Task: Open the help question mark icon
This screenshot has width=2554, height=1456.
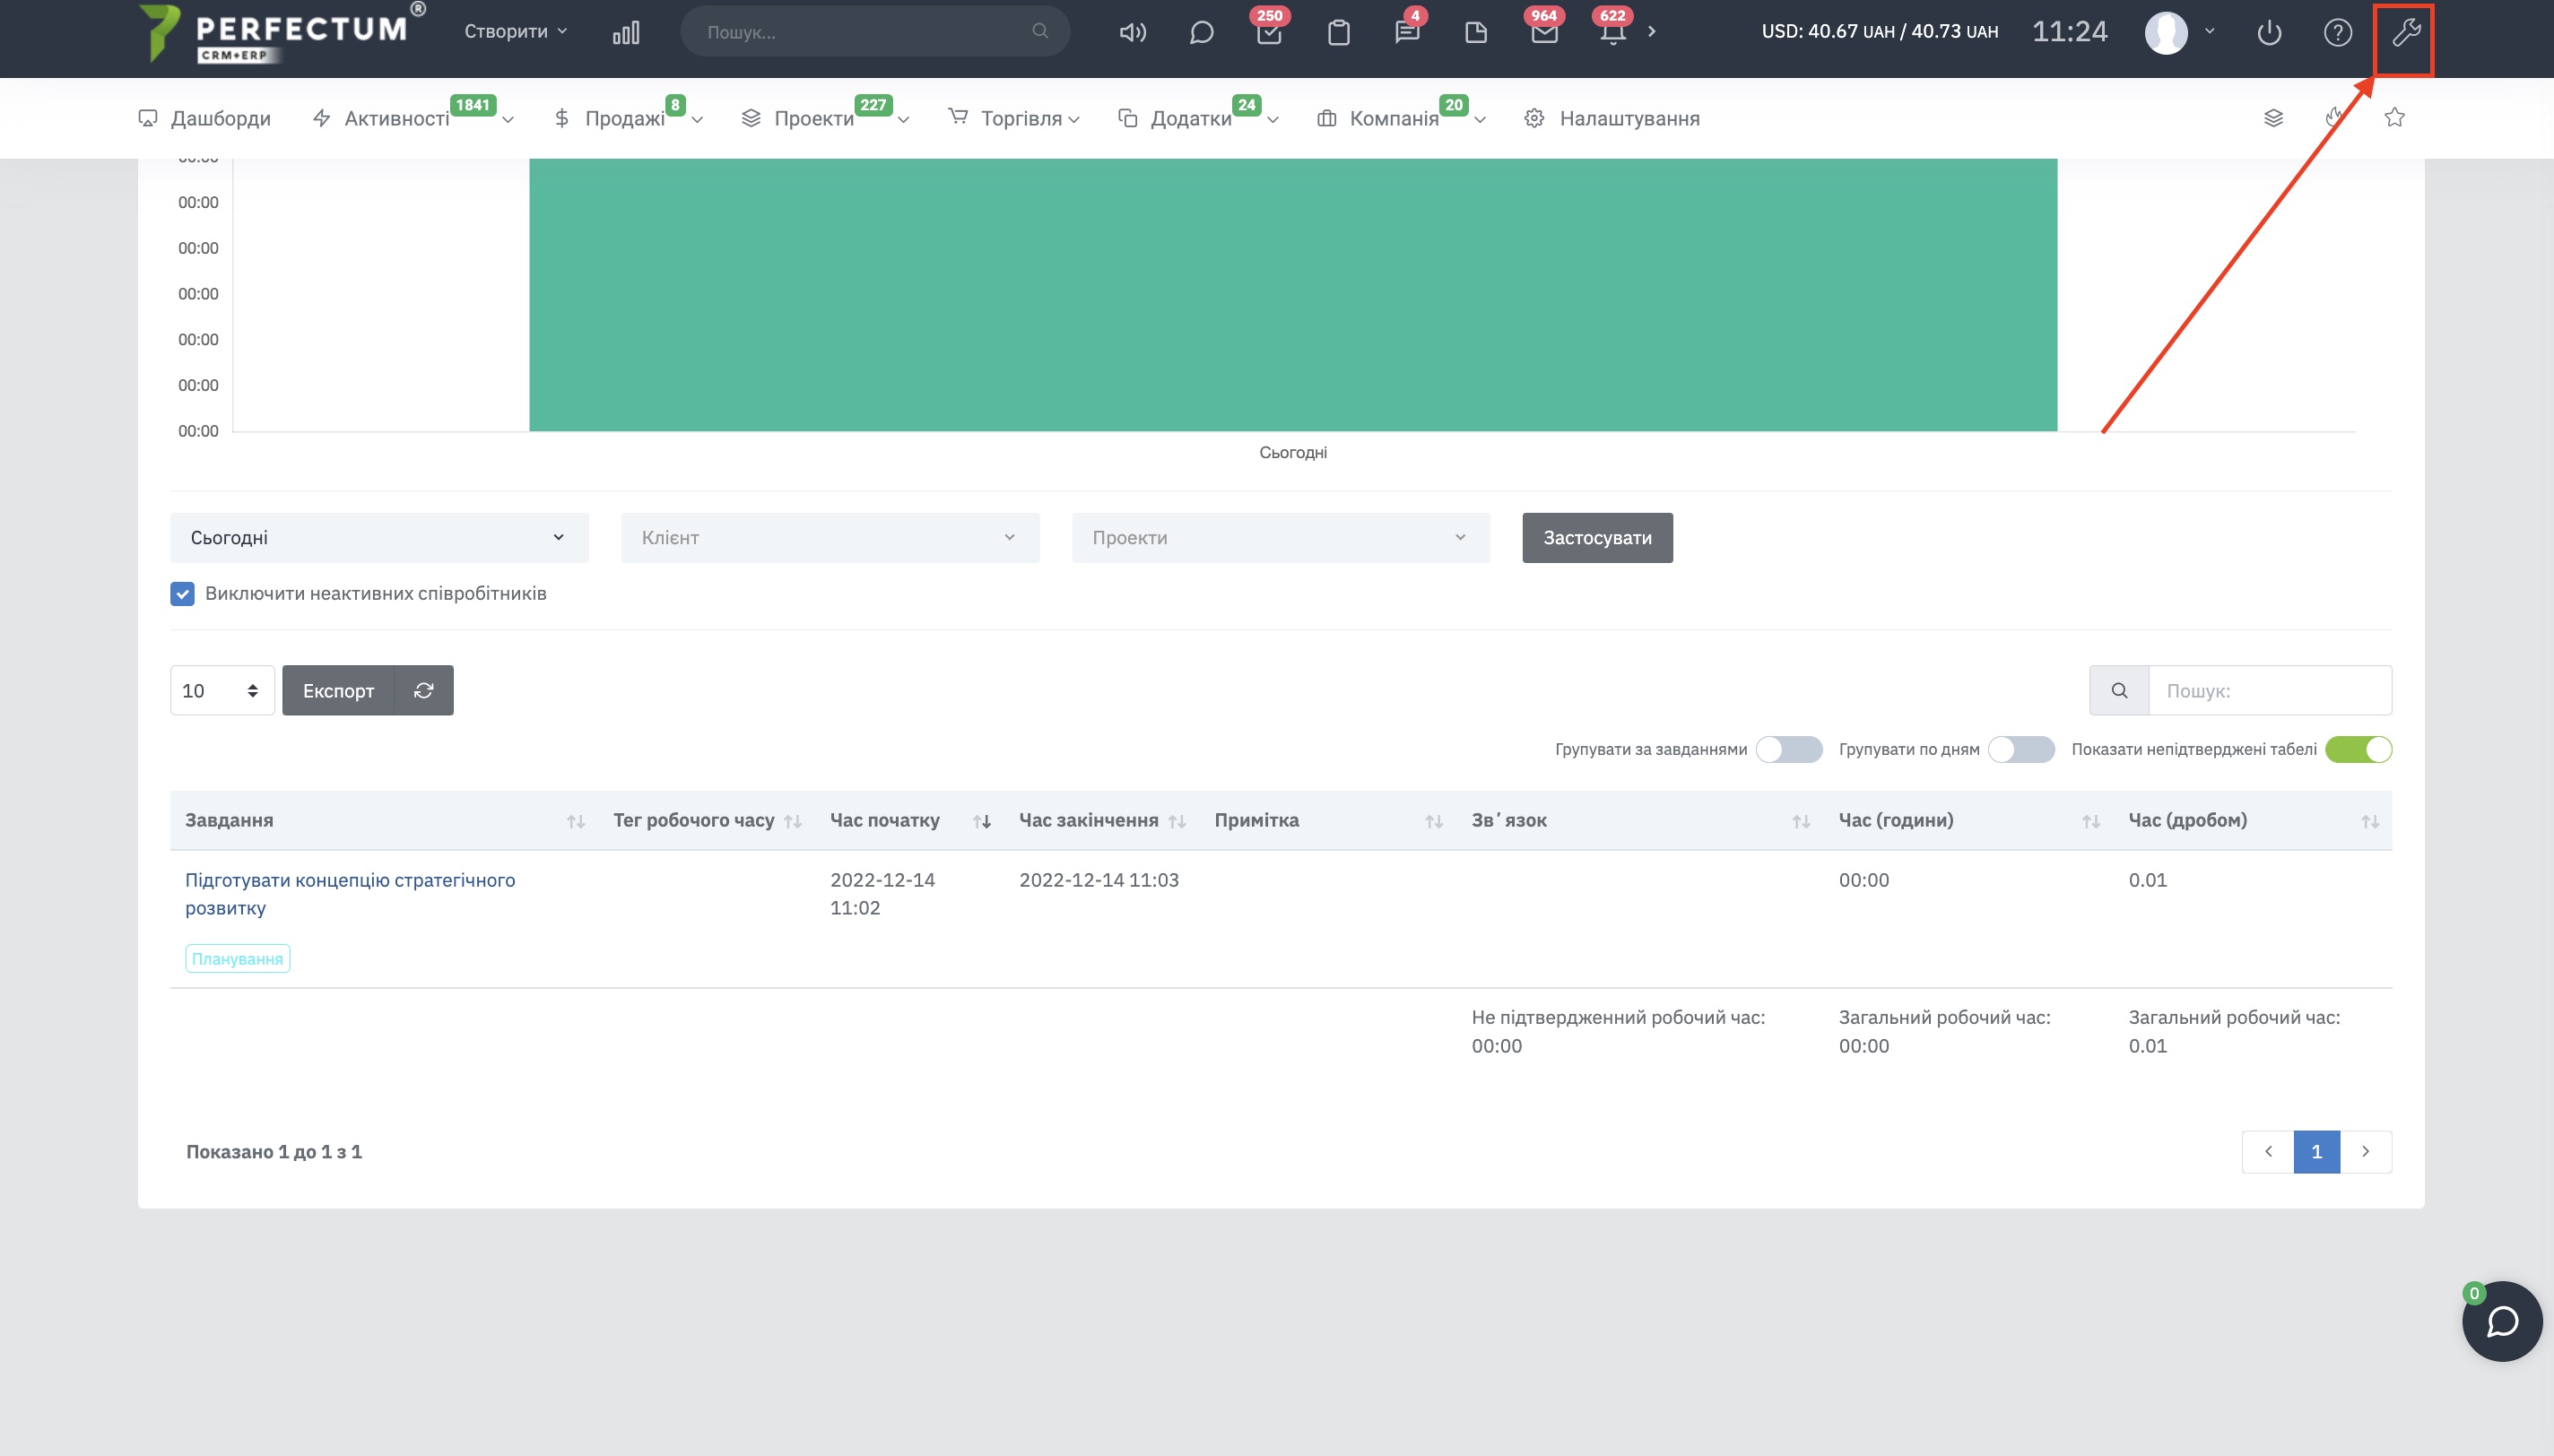Action: point(2337,33)
